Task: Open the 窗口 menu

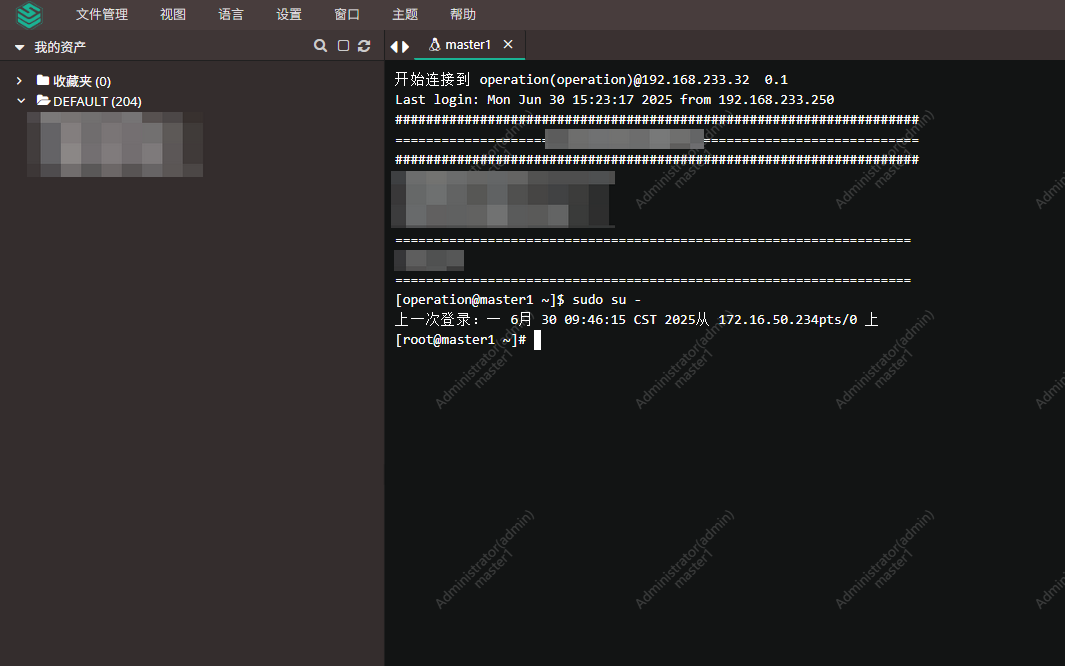Action: coord(347,15)
